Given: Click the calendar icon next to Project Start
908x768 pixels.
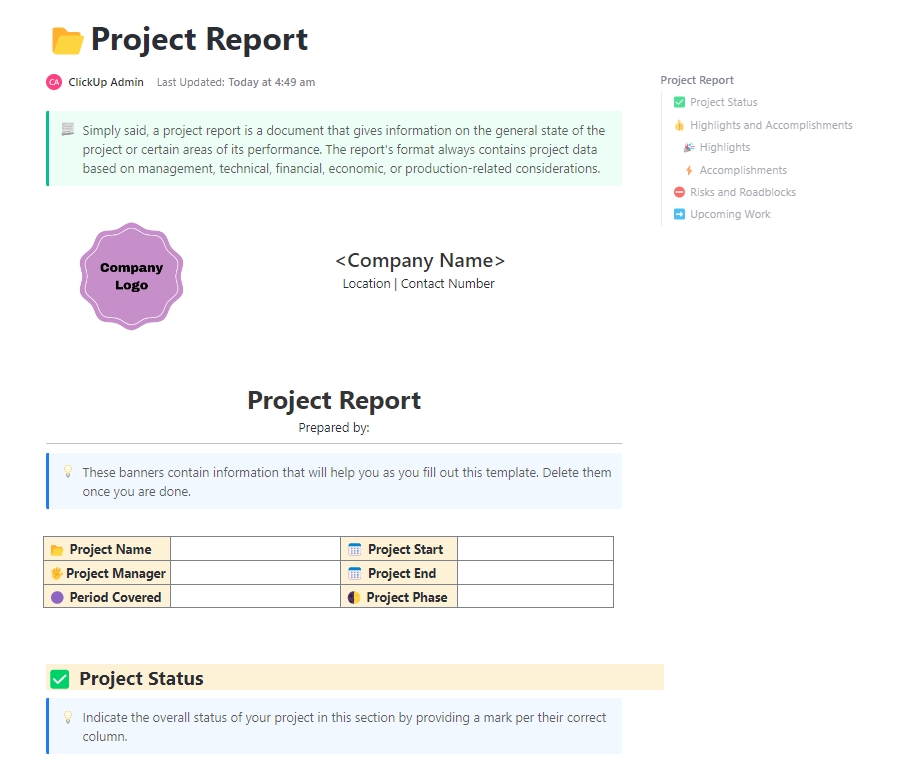Looking at the screenshot, I should click(x=353, y=549).
